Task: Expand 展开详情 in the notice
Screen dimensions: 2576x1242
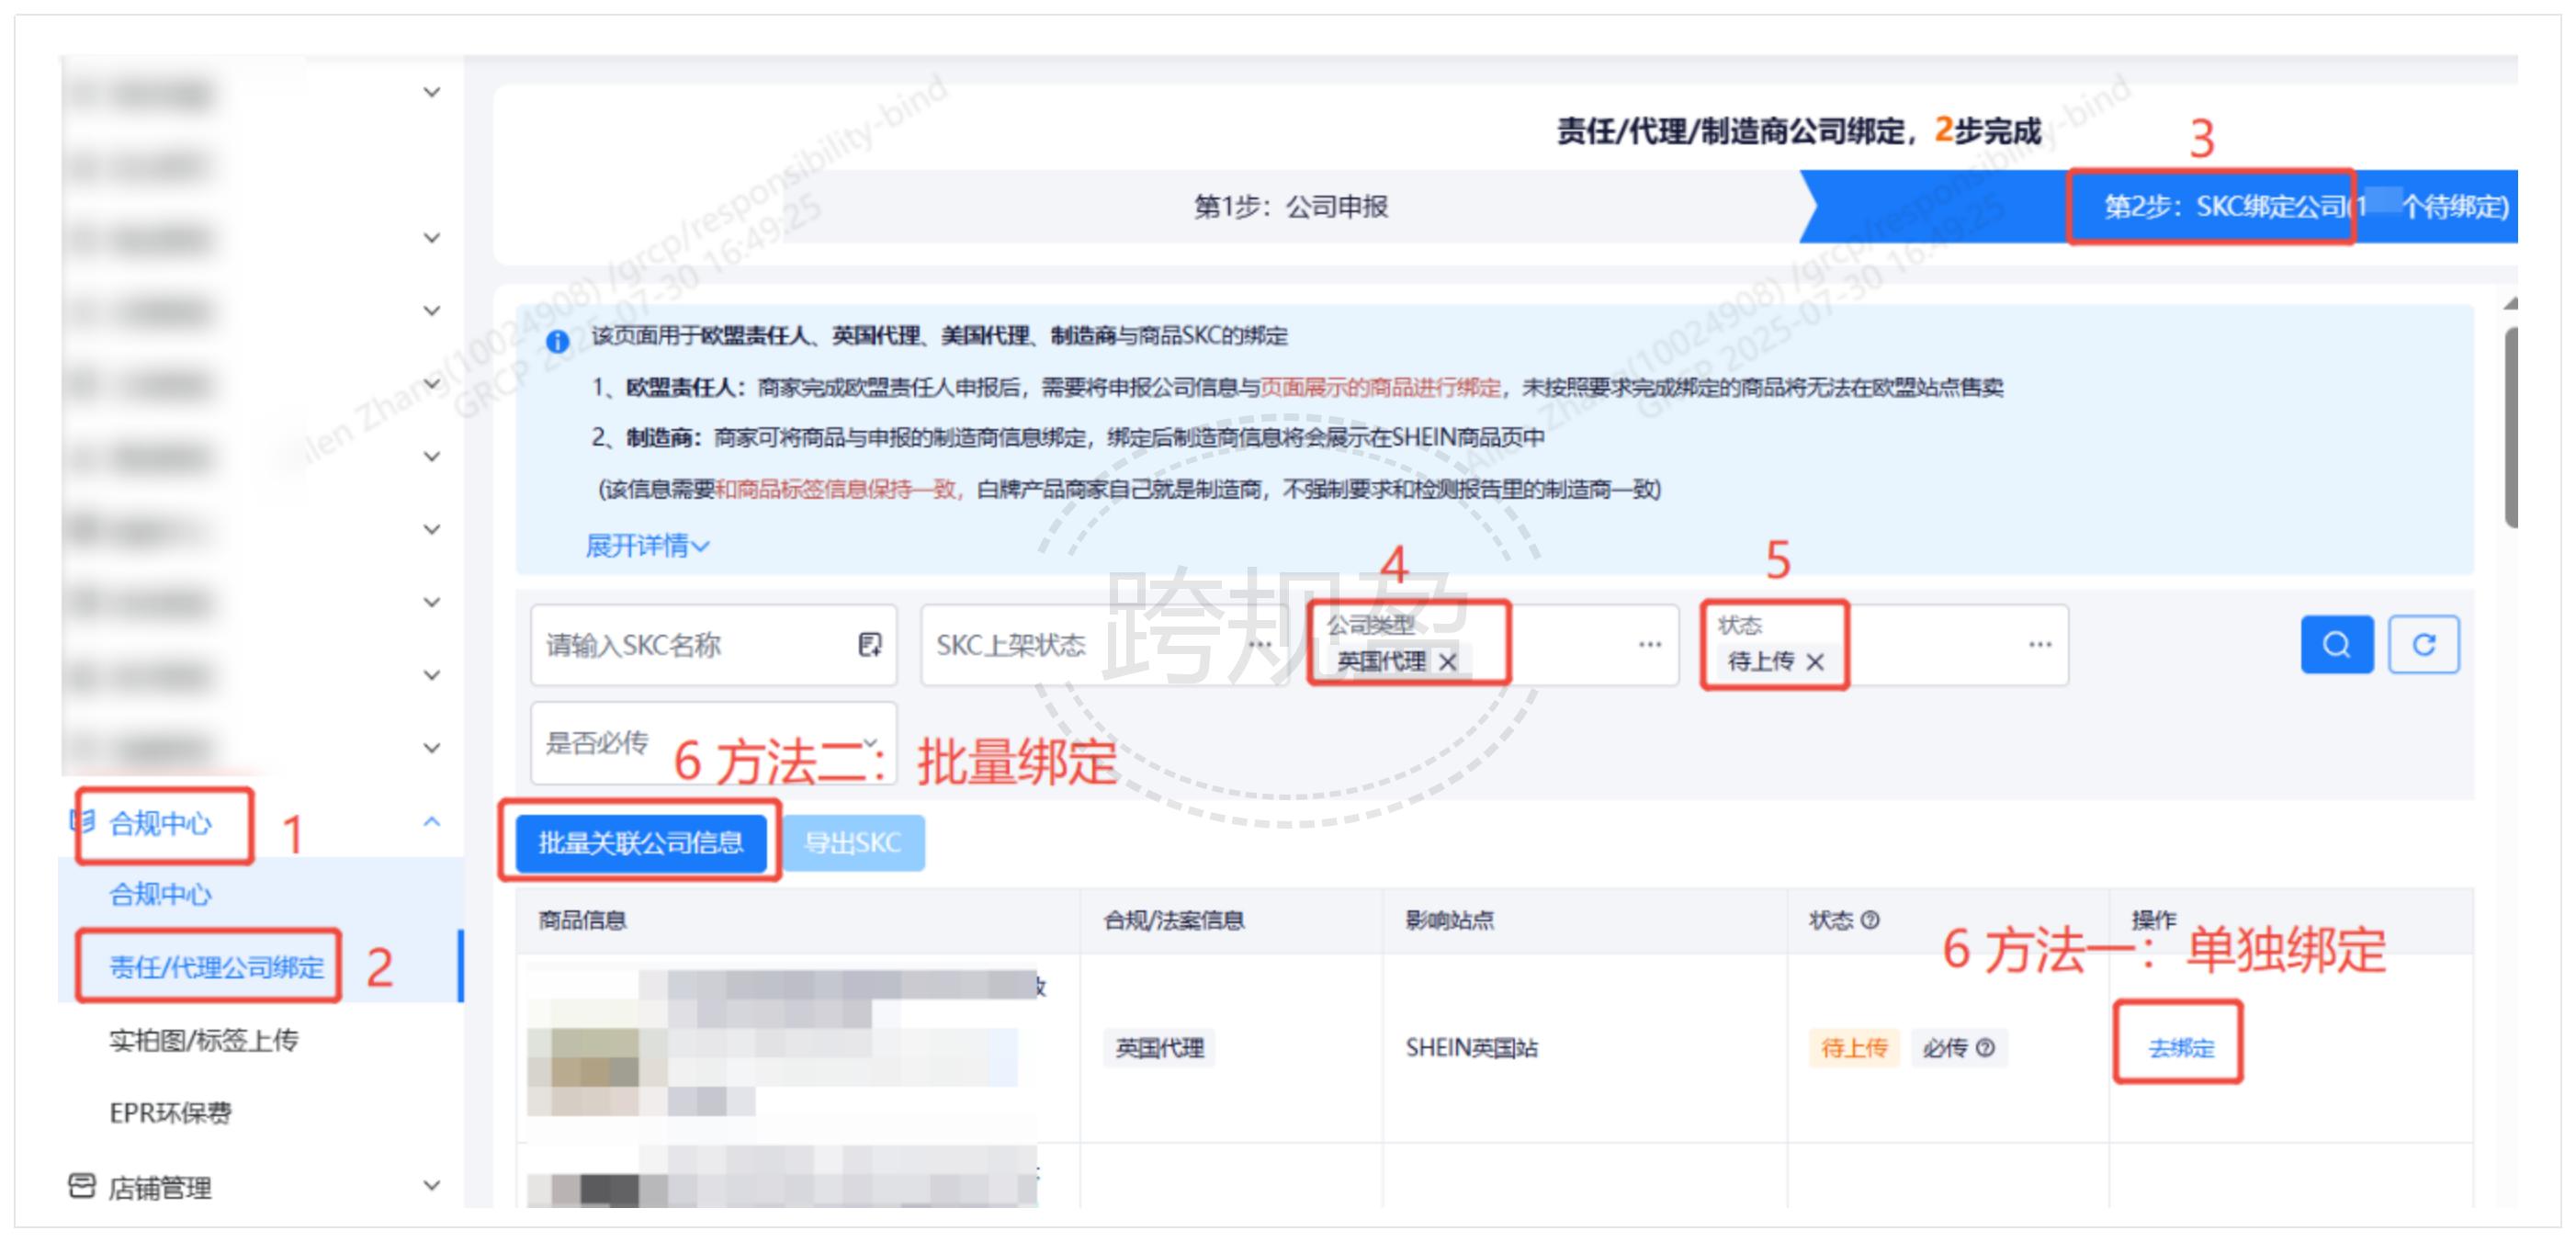Action: 646,545
